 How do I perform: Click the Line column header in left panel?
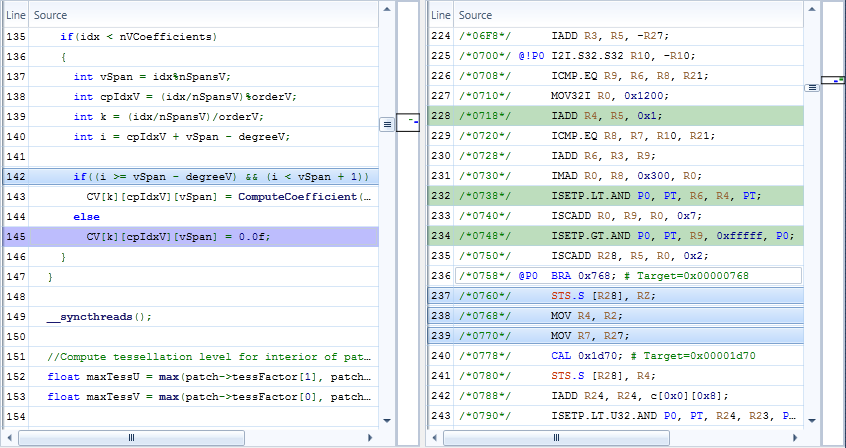(16, 15)
